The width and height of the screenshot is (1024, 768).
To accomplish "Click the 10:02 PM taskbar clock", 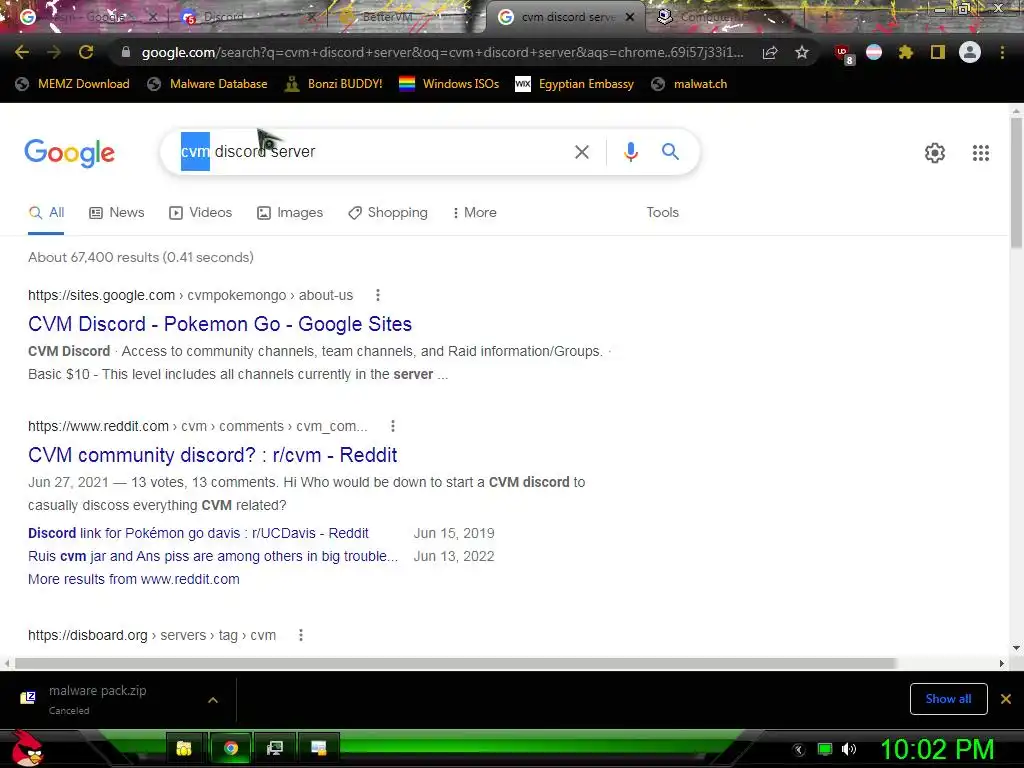I will point(937,749).
